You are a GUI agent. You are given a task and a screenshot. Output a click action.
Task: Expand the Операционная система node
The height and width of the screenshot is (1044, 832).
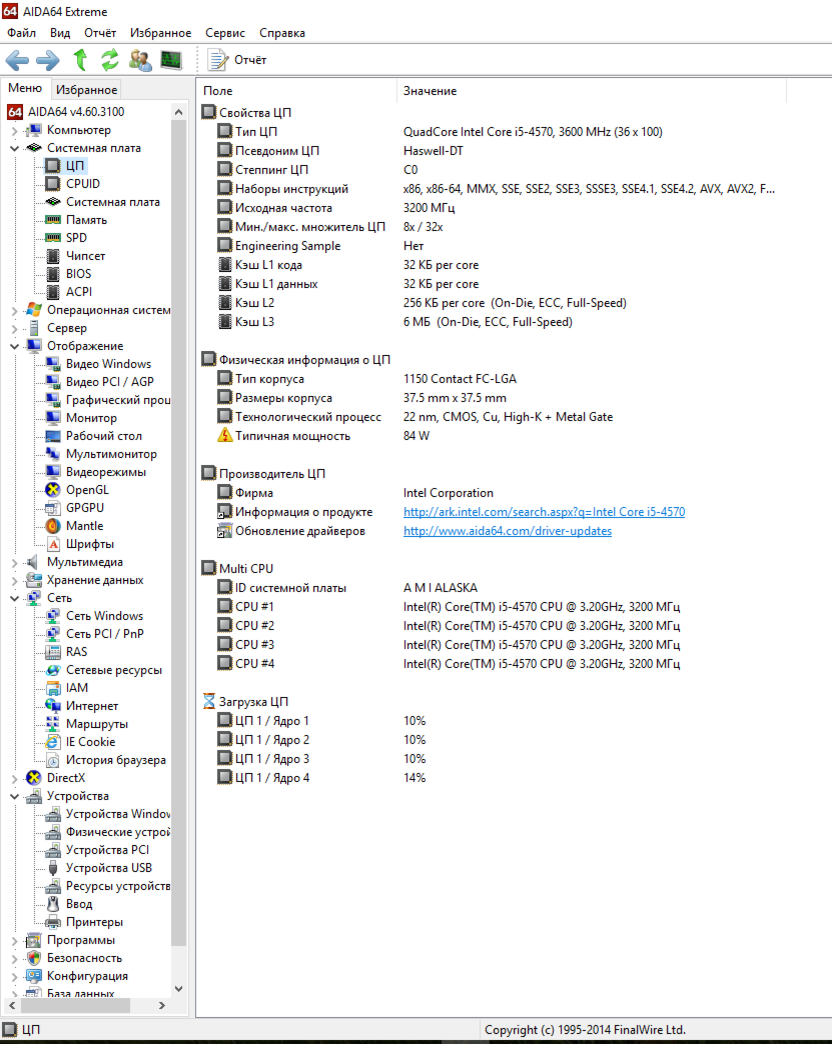[x=15, y=310]
